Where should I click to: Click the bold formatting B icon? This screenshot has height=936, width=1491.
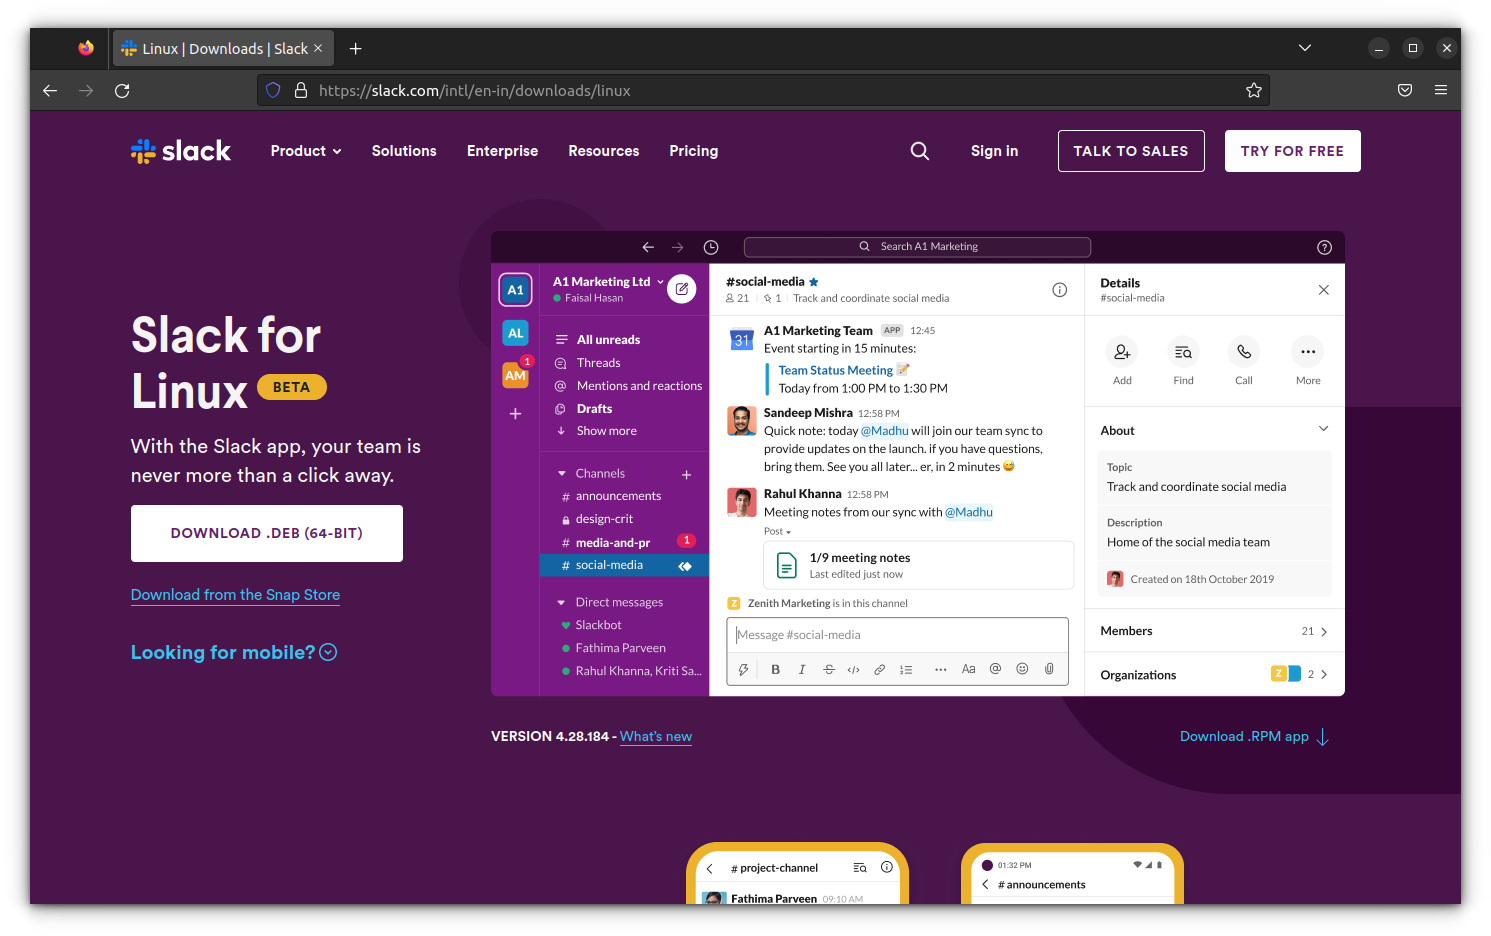pos(775,670)
